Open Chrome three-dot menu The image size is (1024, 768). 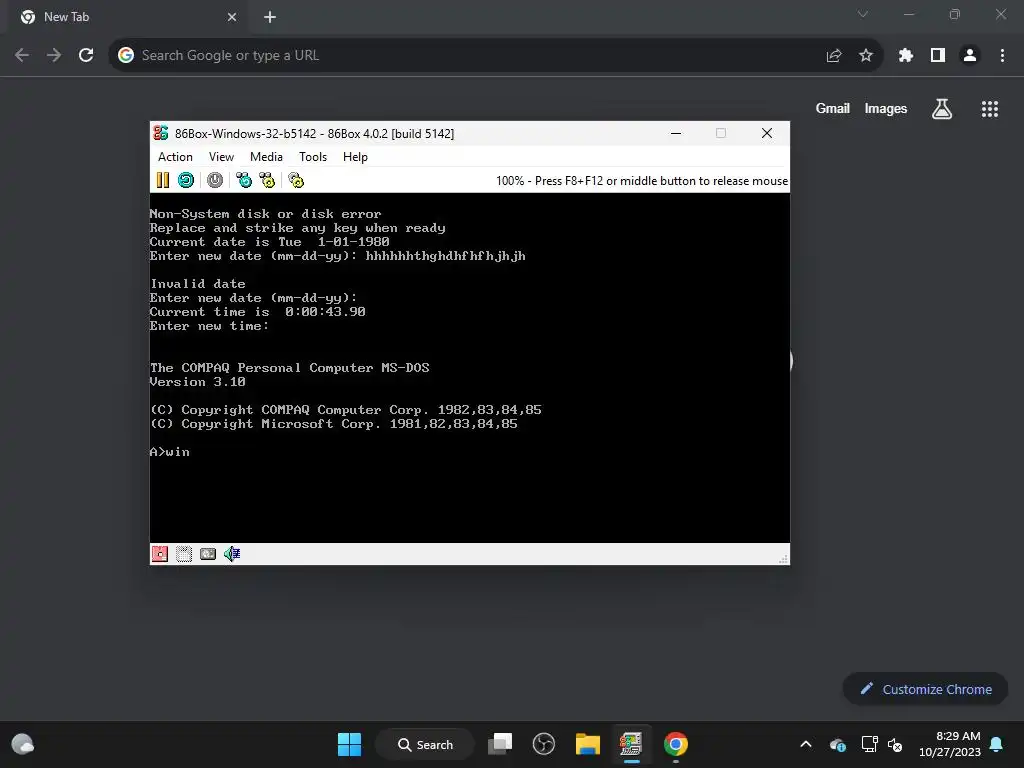pyautogui.click(x=1002, y=56)
